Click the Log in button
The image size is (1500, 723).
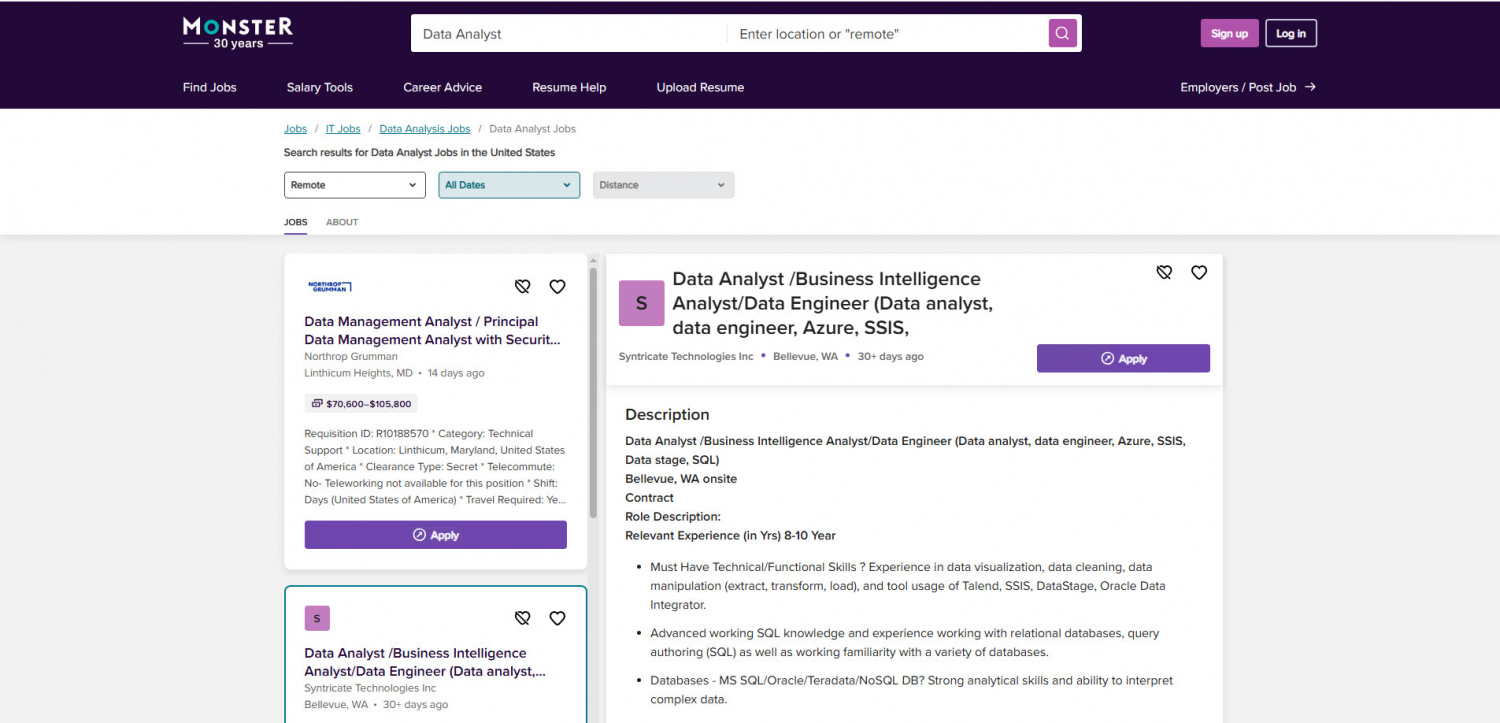pos(1291,33)
